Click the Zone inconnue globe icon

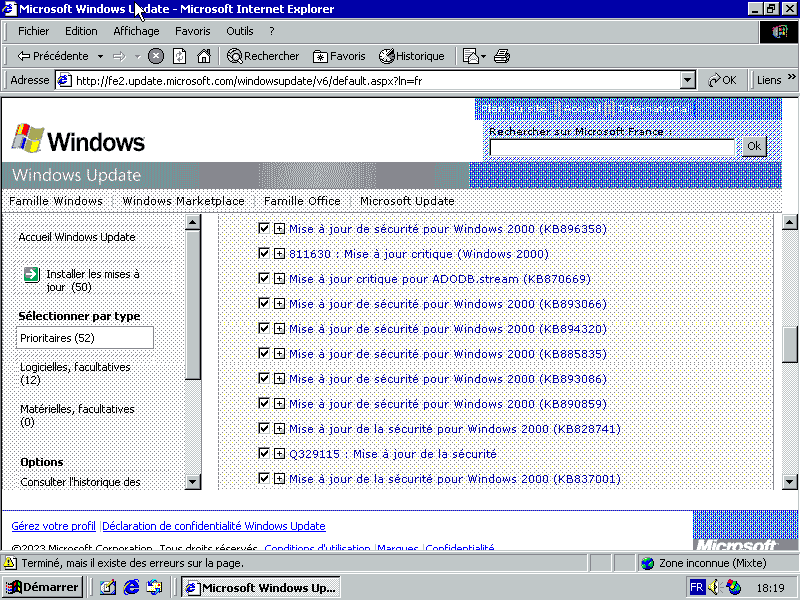pos(647,563)
